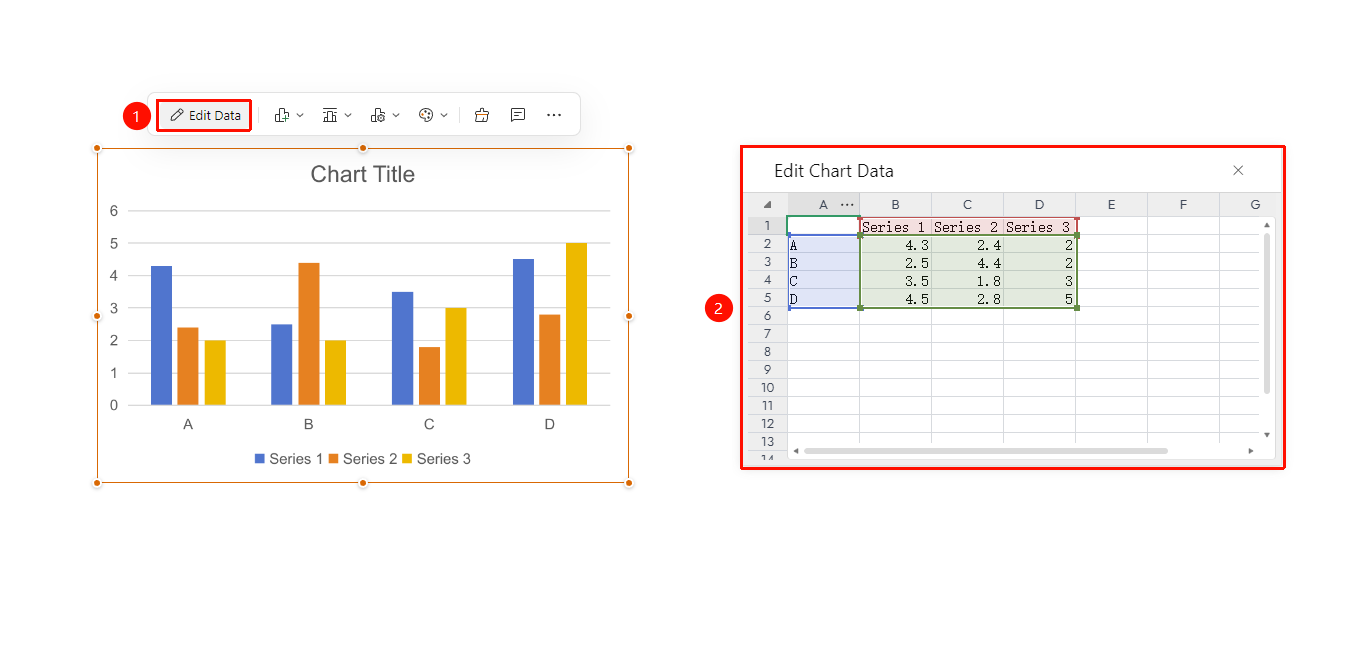Click the horizontal scrollbar right arrow
Viewport: 1345px width, 647px height.
[x=1251, y=451]
